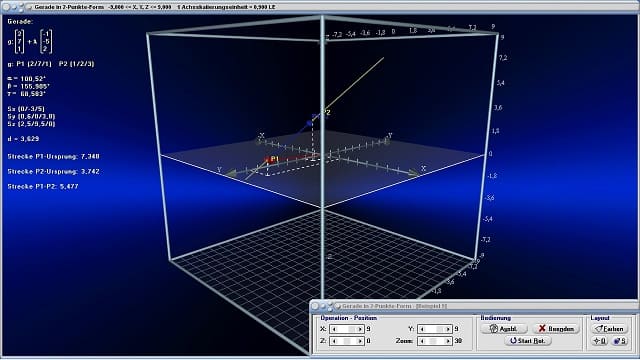Open the Farben colors dialog

(609, 329)
